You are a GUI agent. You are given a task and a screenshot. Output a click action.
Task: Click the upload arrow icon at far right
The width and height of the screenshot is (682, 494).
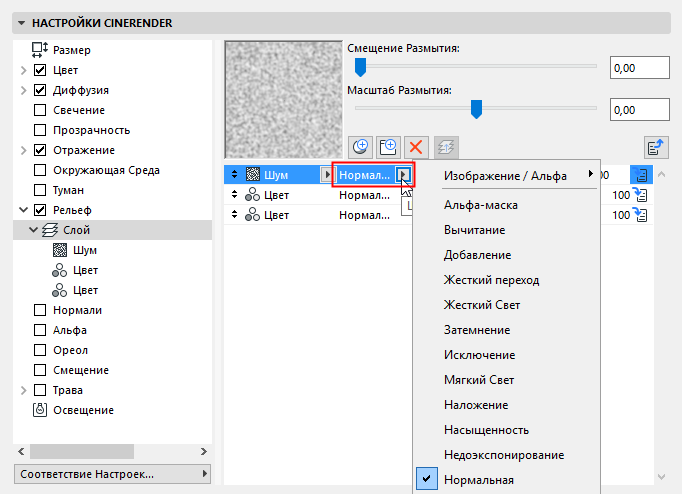(656, 146)
